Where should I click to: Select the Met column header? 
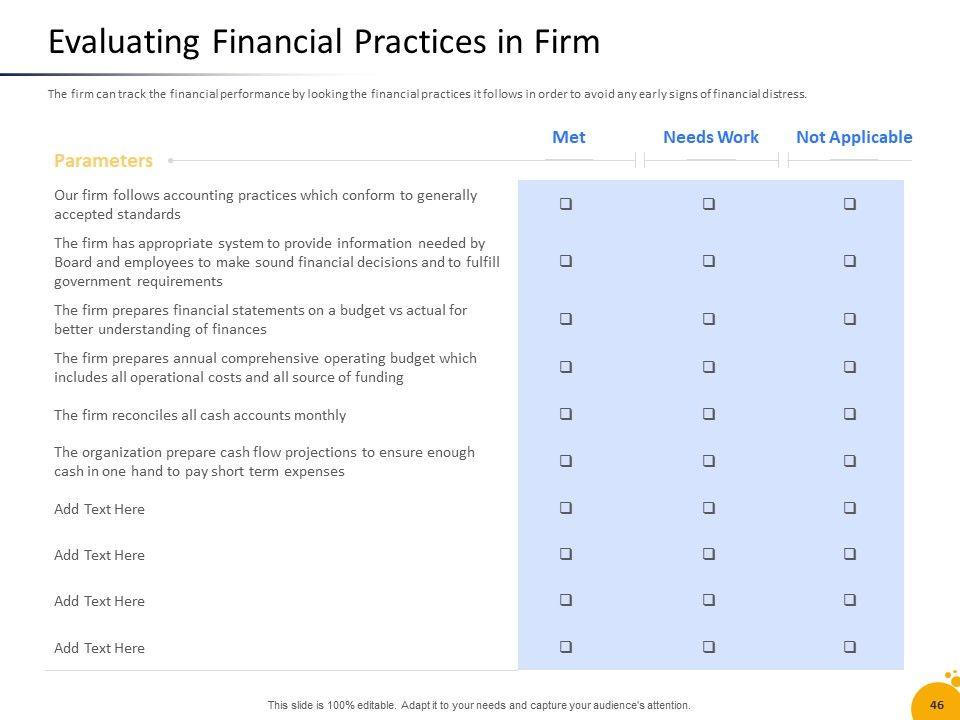(x=569, y=138)
